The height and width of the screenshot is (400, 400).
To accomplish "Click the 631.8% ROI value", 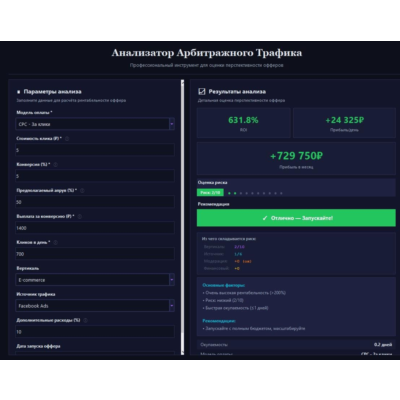I will point(243,120).
